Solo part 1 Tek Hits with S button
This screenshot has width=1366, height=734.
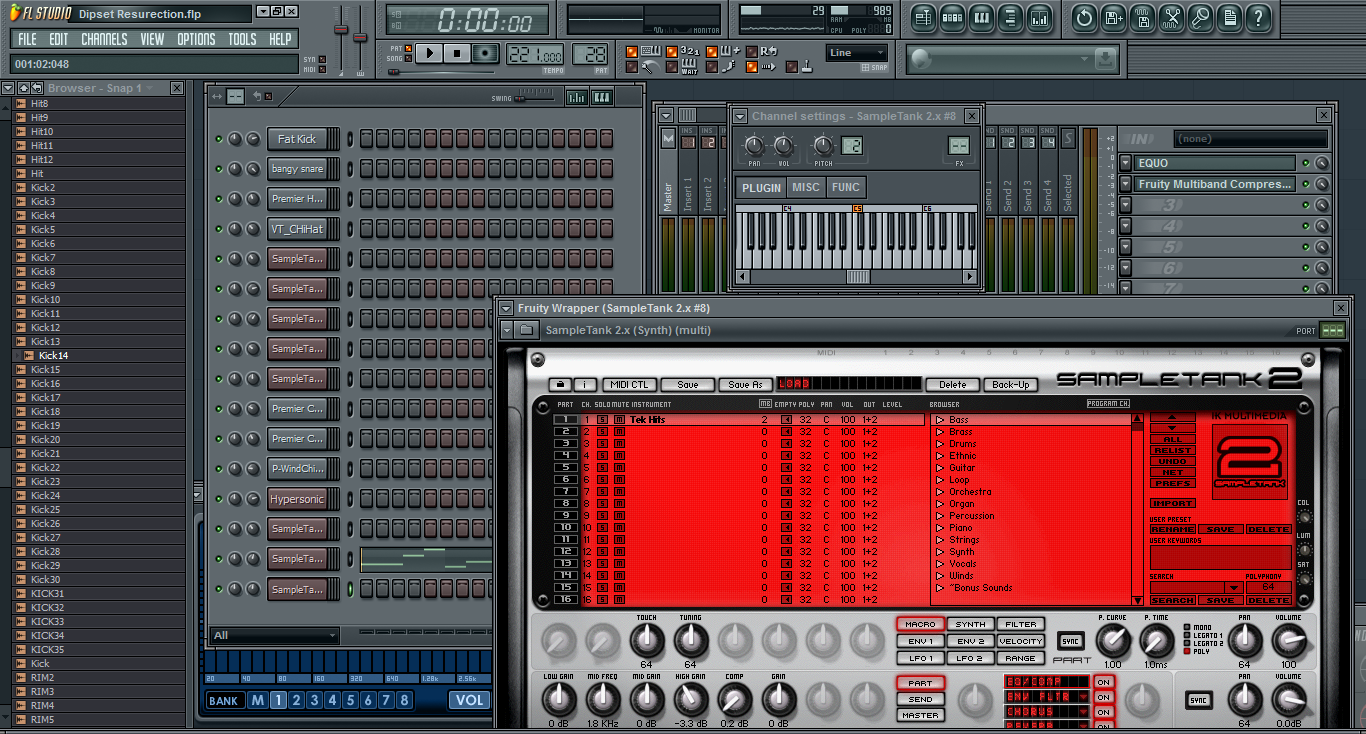pos(603,420)
